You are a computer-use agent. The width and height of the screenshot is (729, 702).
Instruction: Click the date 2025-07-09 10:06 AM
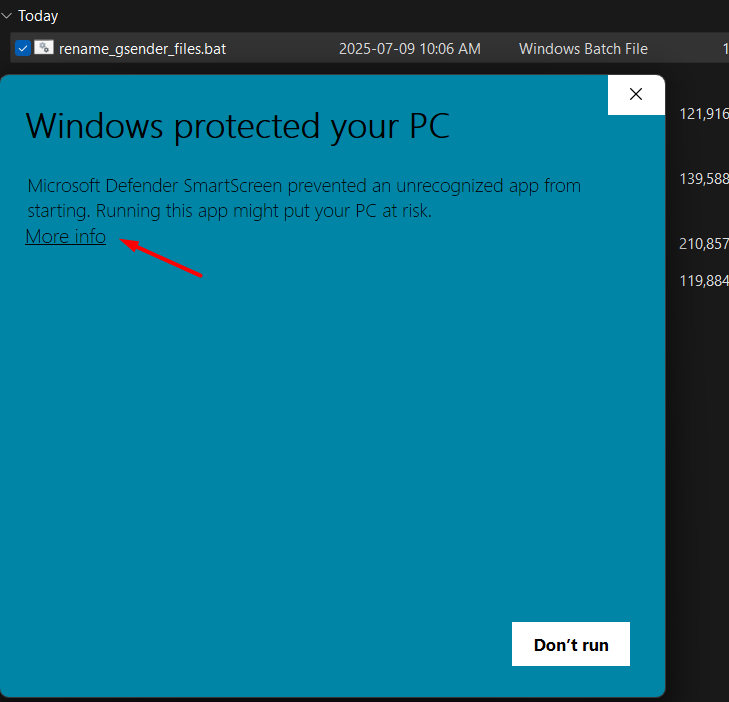click(x=410, y=49)
